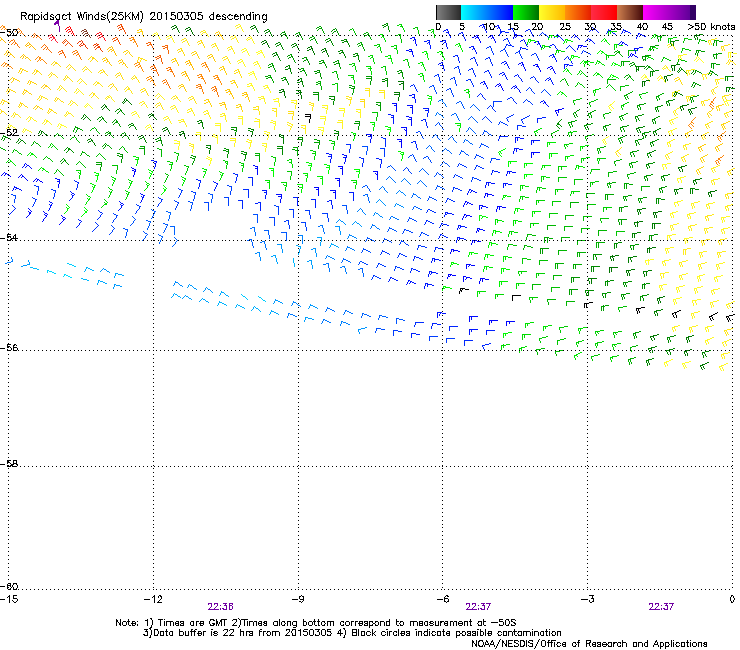740x650 pixels.
Task: Click the cyan-to-blue 5–15 knots color segment
Action: [x=487, y=12]
